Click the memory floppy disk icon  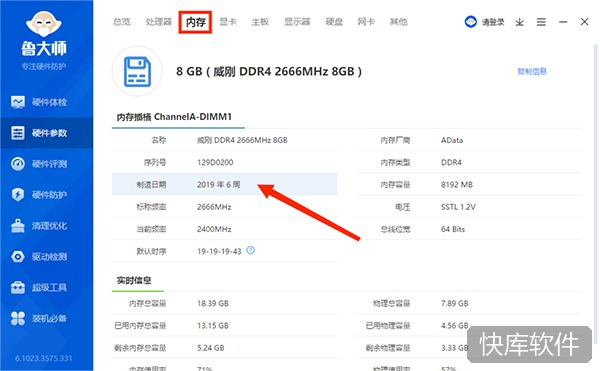[x=137, y=72]
